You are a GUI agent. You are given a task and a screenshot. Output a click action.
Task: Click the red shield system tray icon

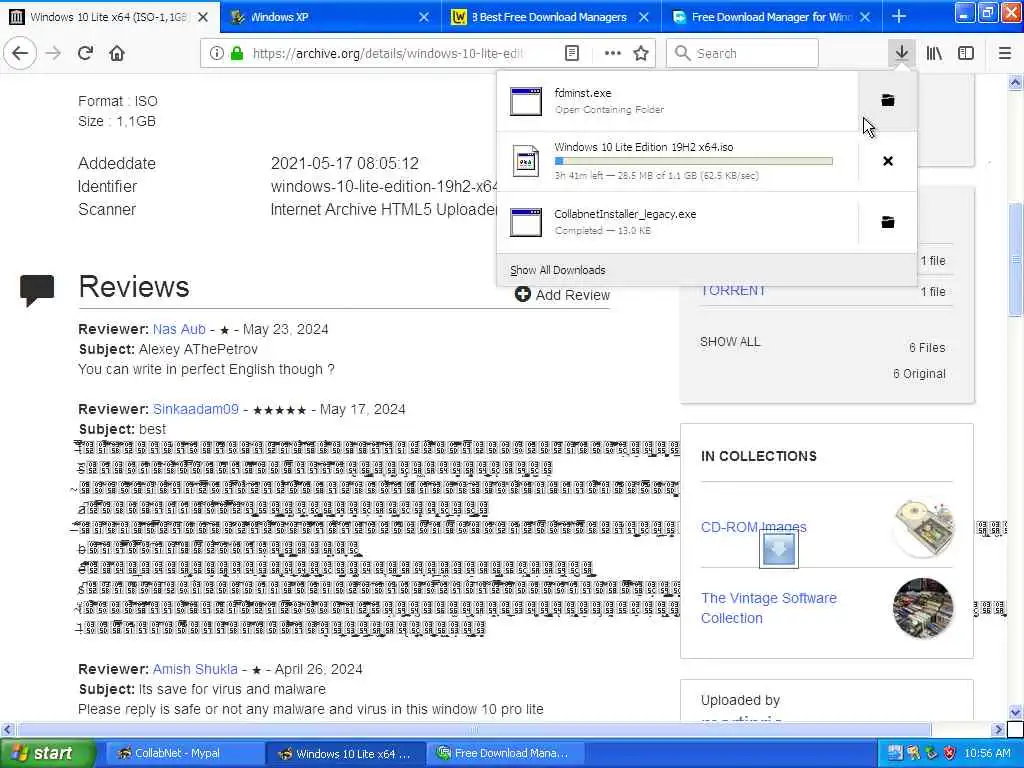point(950,753)
